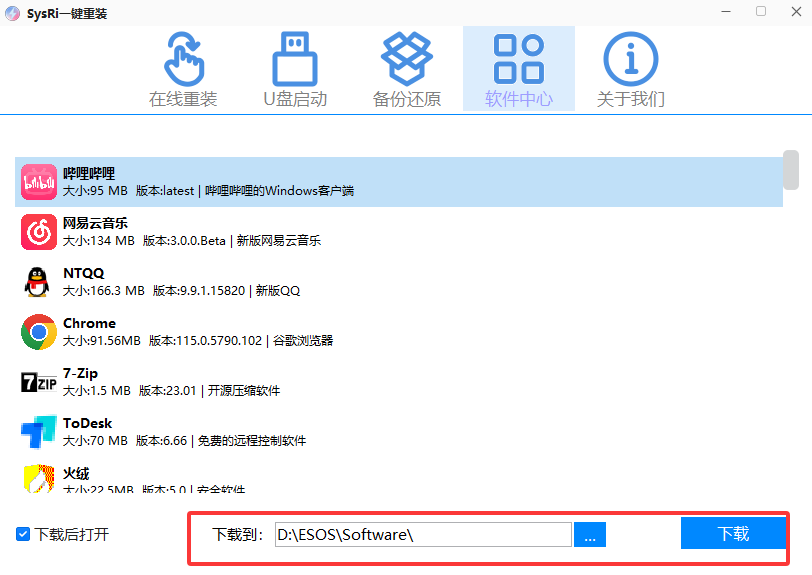Click the ToDesk icon
The height and width of the screenshot is (575, 812).
pos(39,432)
